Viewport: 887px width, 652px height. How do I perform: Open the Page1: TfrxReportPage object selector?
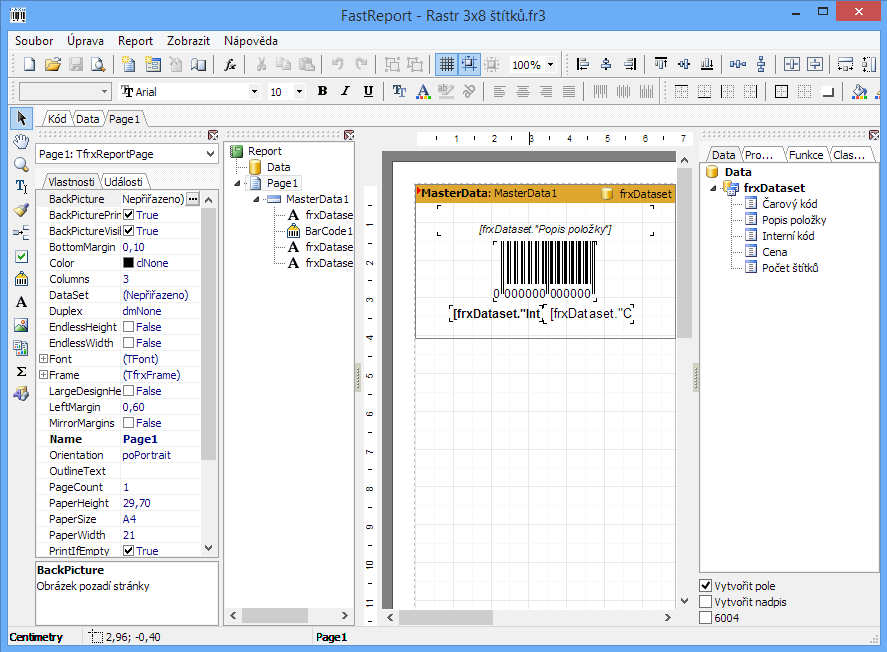tap(127, 154)
